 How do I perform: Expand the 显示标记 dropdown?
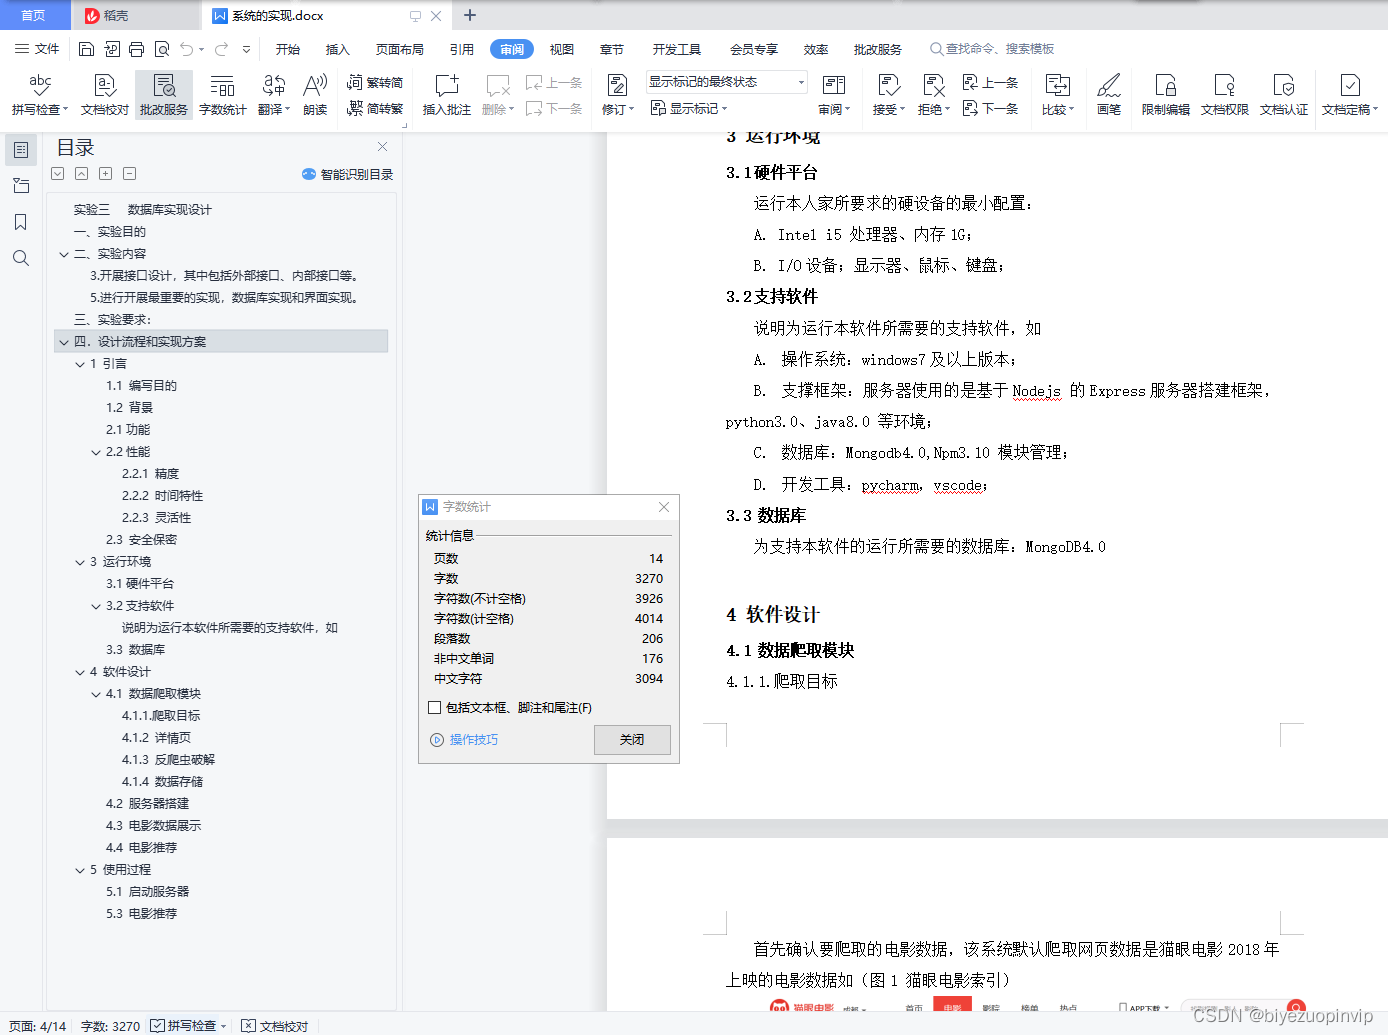coord(689,108)
